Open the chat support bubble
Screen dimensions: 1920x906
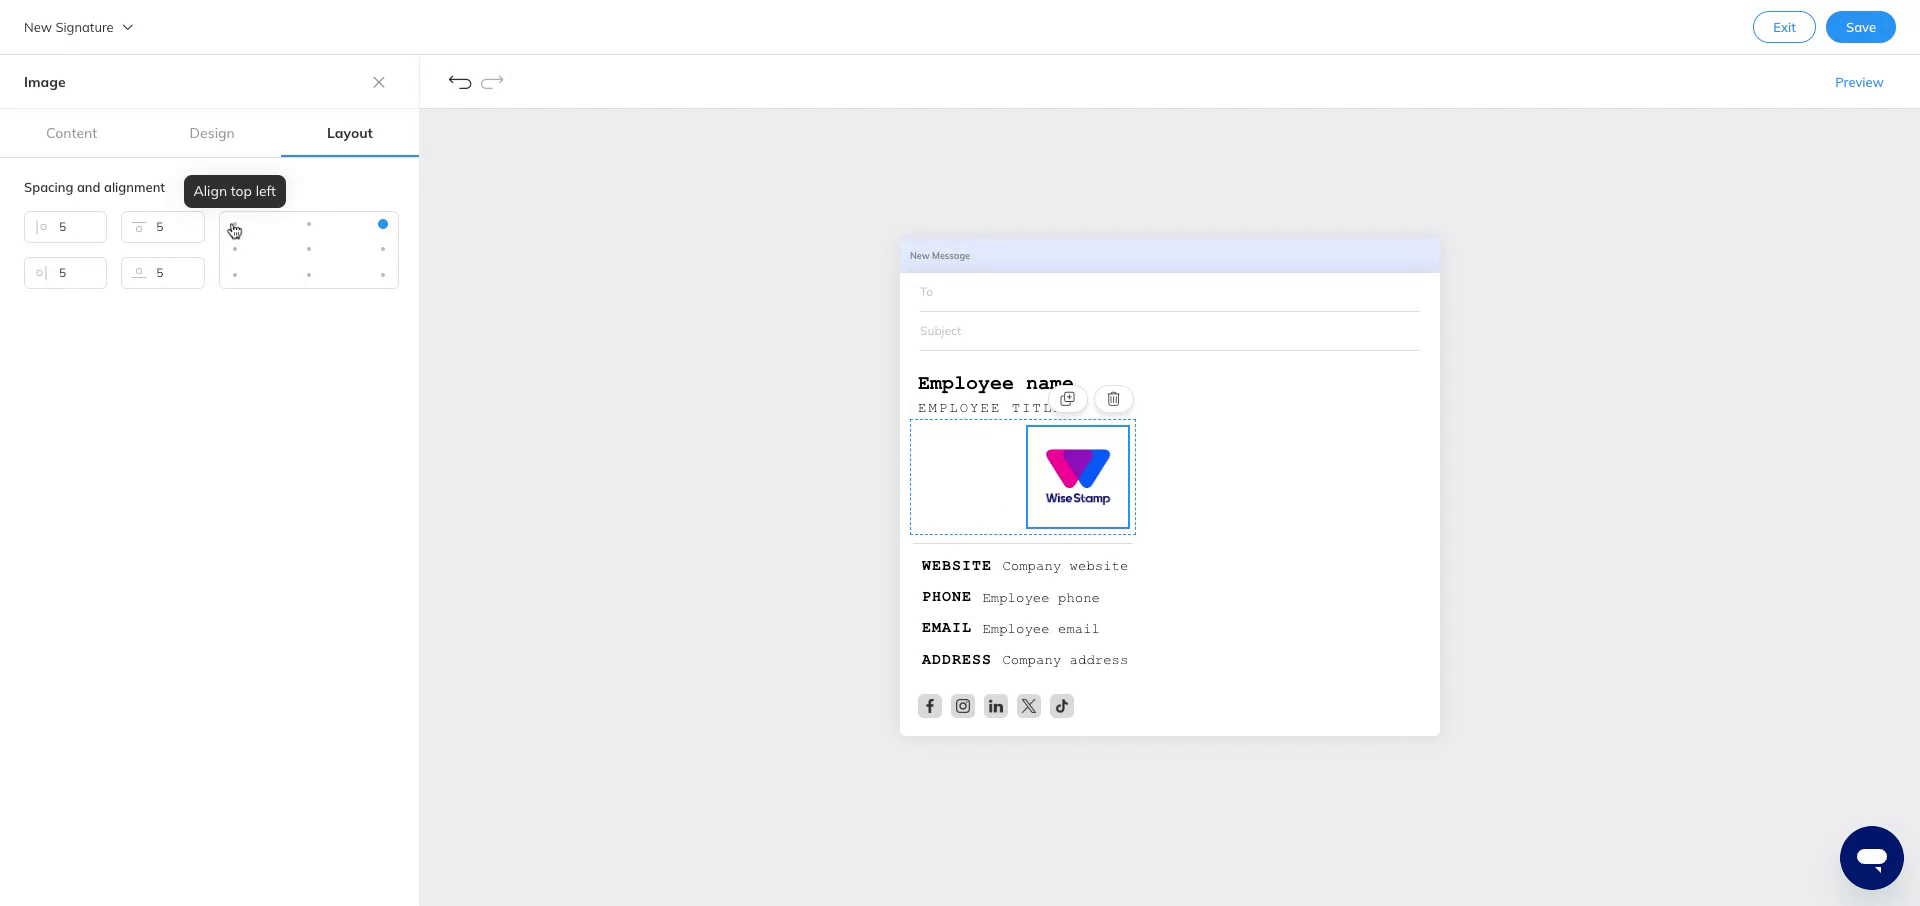point(1872,857)
